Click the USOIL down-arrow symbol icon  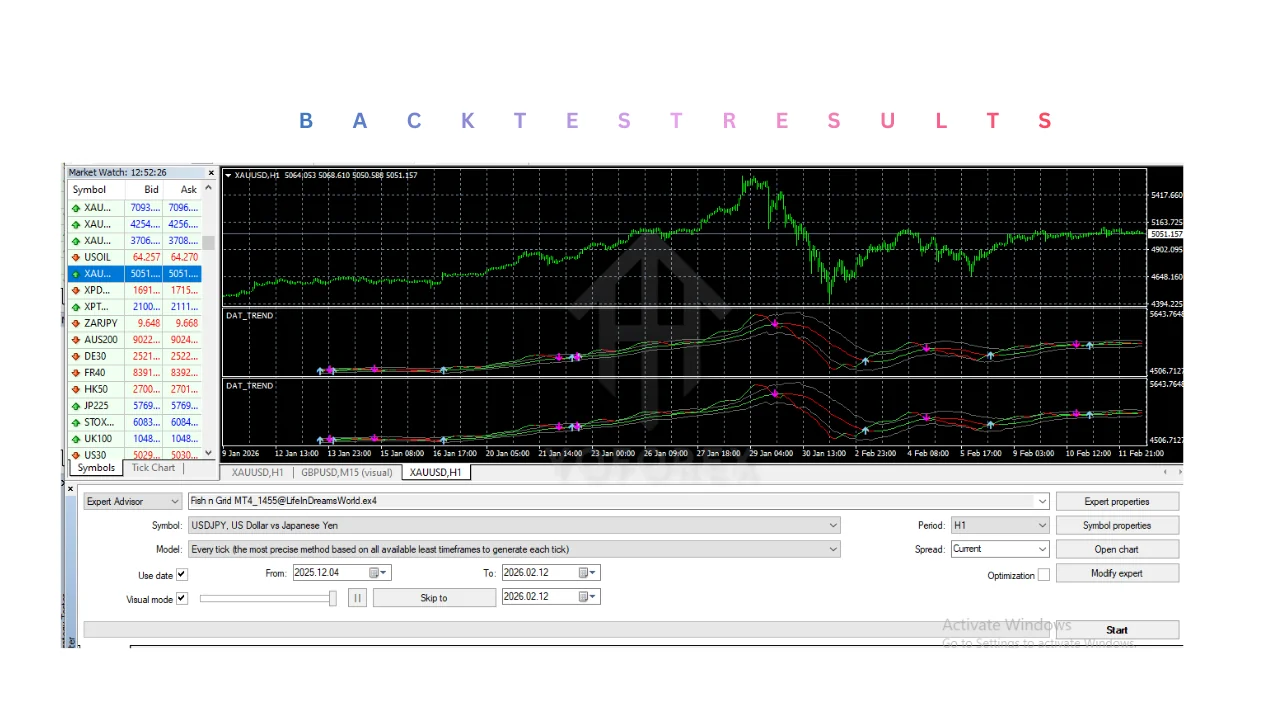tap(75, 257)
